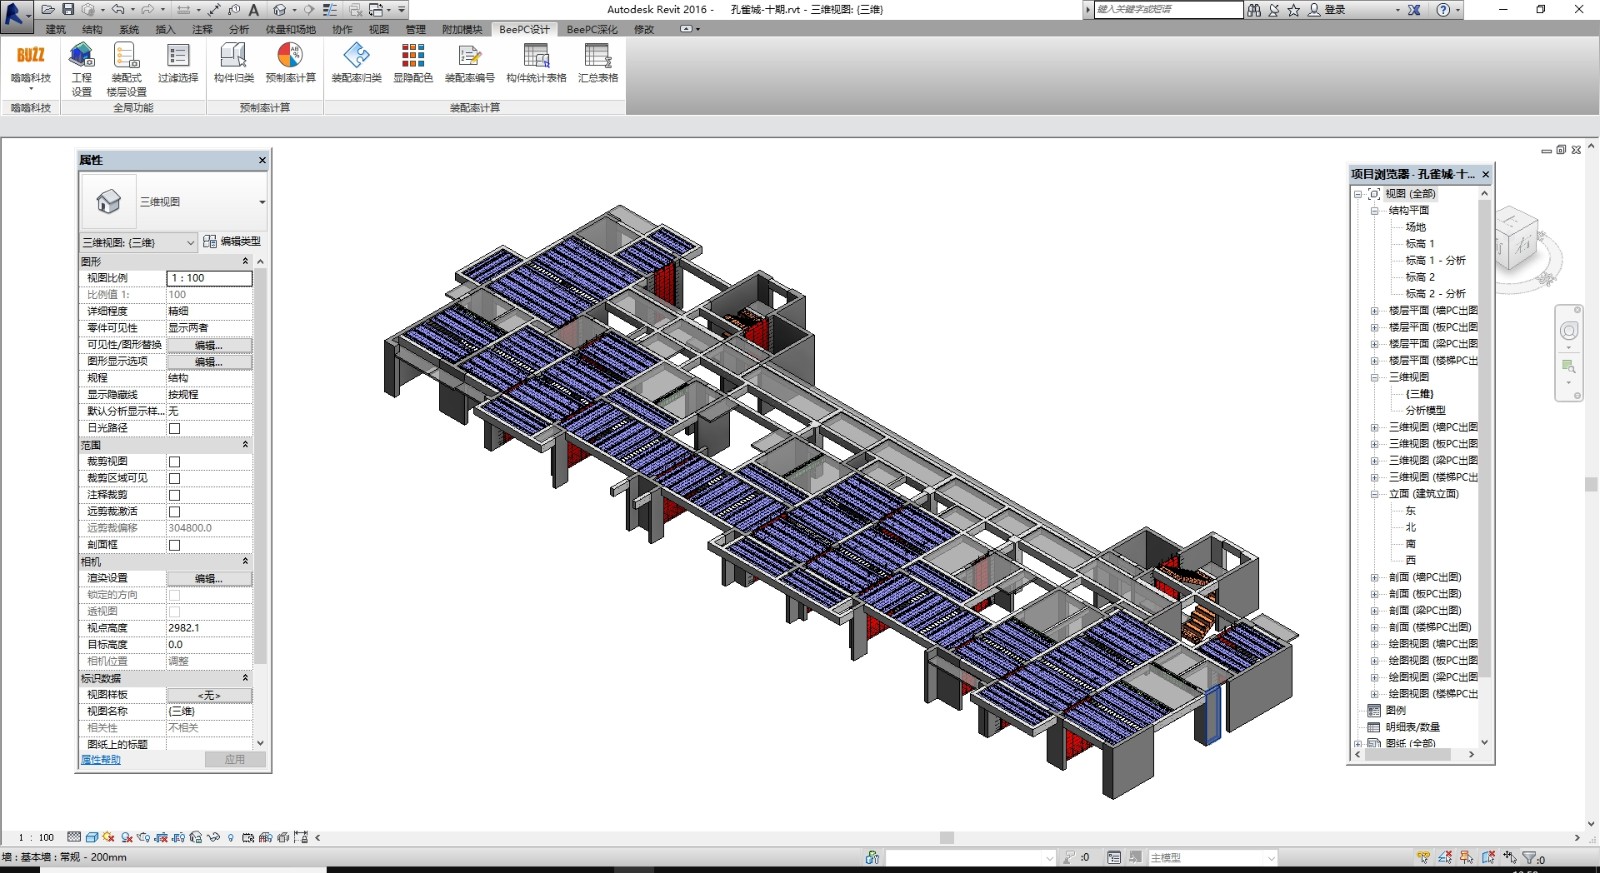1600x873 pixels.
Task: Open 显隐配色 color grid tool
Action: [x=413, y=63]
